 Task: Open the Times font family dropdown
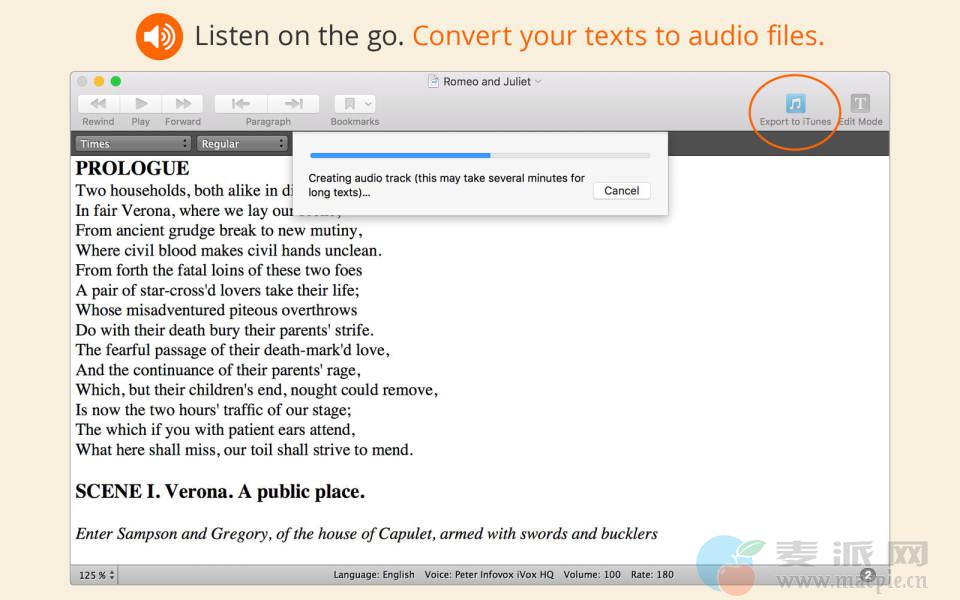(x=133, y=144)
